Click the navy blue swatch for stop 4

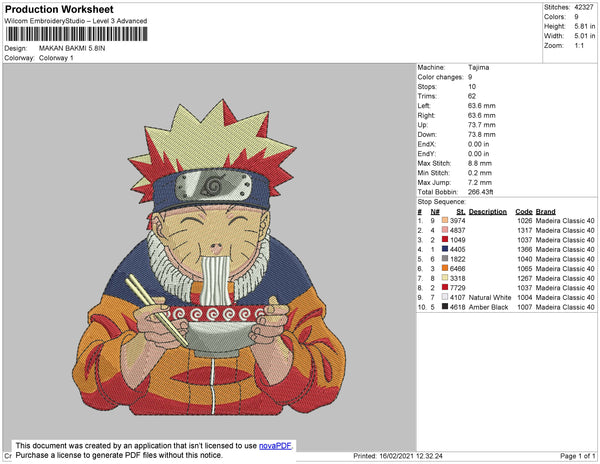pos(445,249)
